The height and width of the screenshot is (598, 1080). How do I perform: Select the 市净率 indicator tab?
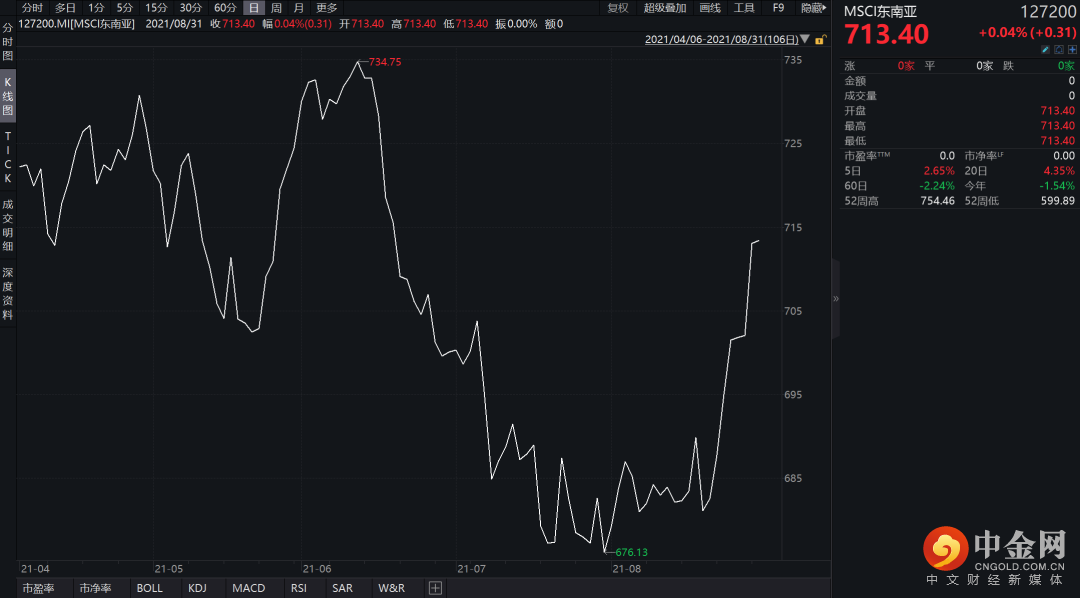pos(95,588)
